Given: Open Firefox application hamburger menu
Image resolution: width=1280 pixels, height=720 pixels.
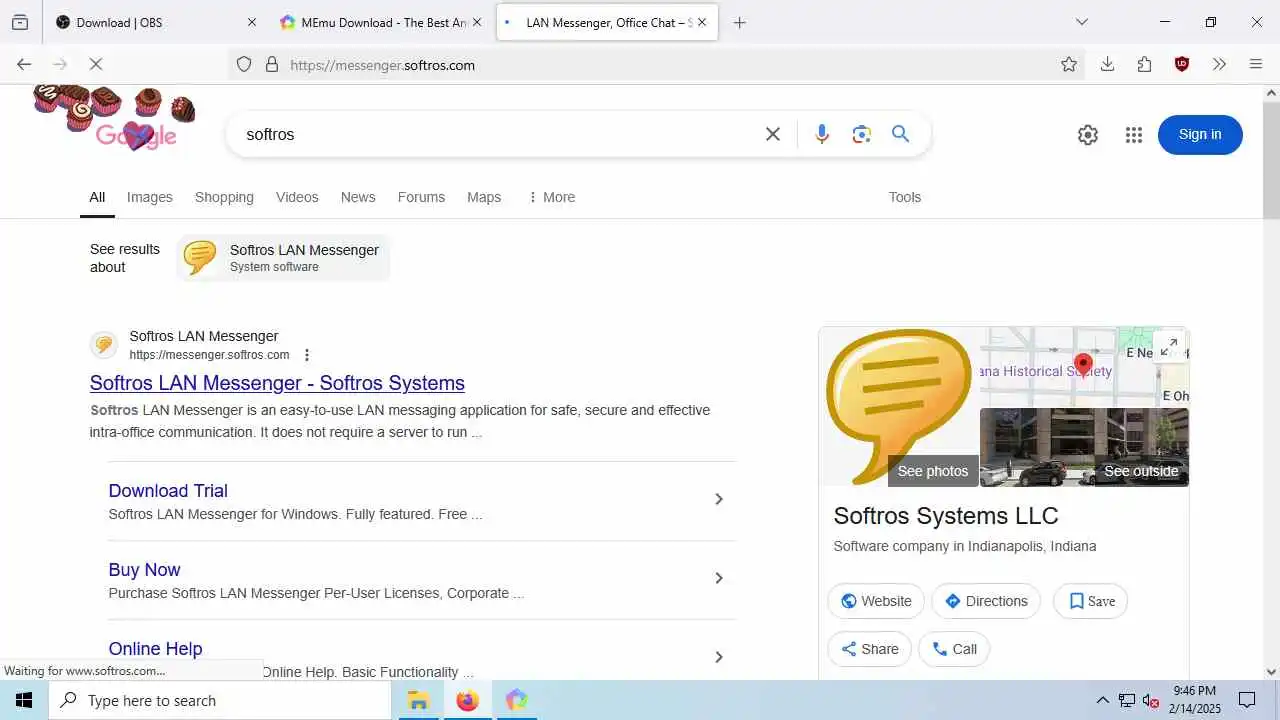Looking at the screenshot, I should pos(1256,64).
